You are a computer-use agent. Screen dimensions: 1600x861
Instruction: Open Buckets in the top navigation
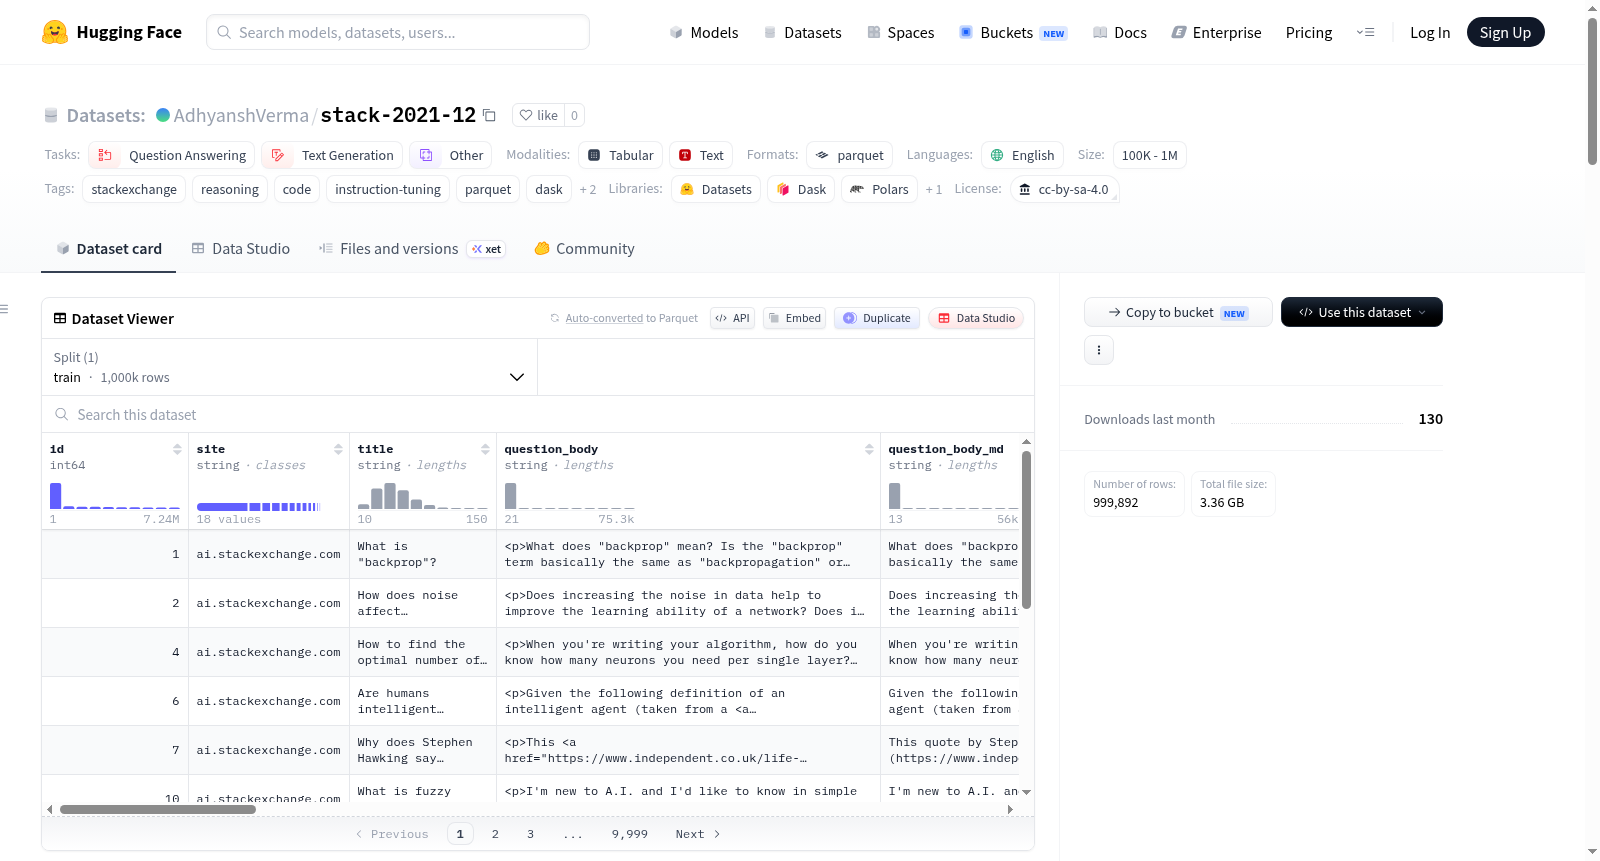(1013, 32)
